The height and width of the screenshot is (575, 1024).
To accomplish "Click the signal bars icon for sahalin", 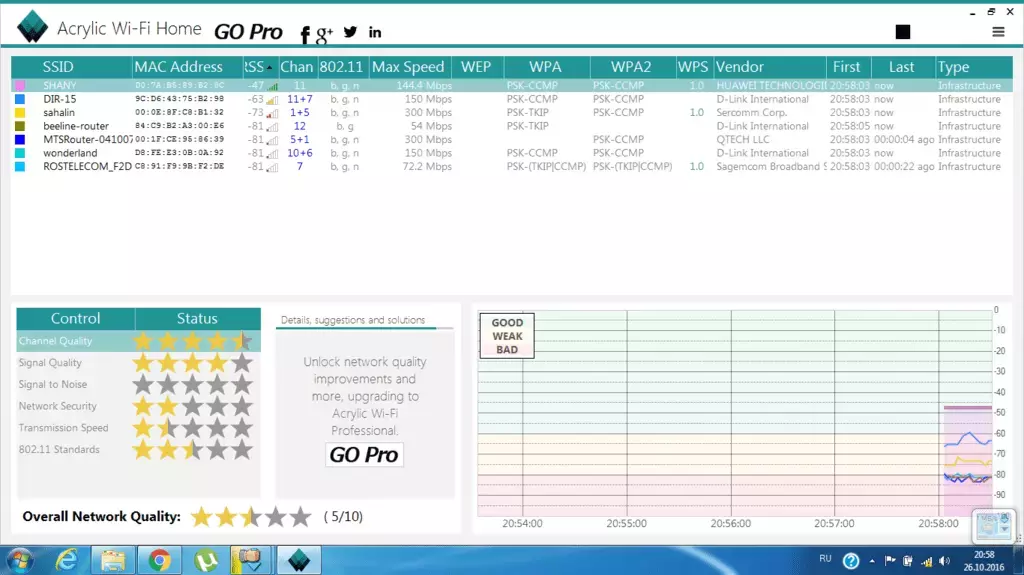I will tap(272, 113).
